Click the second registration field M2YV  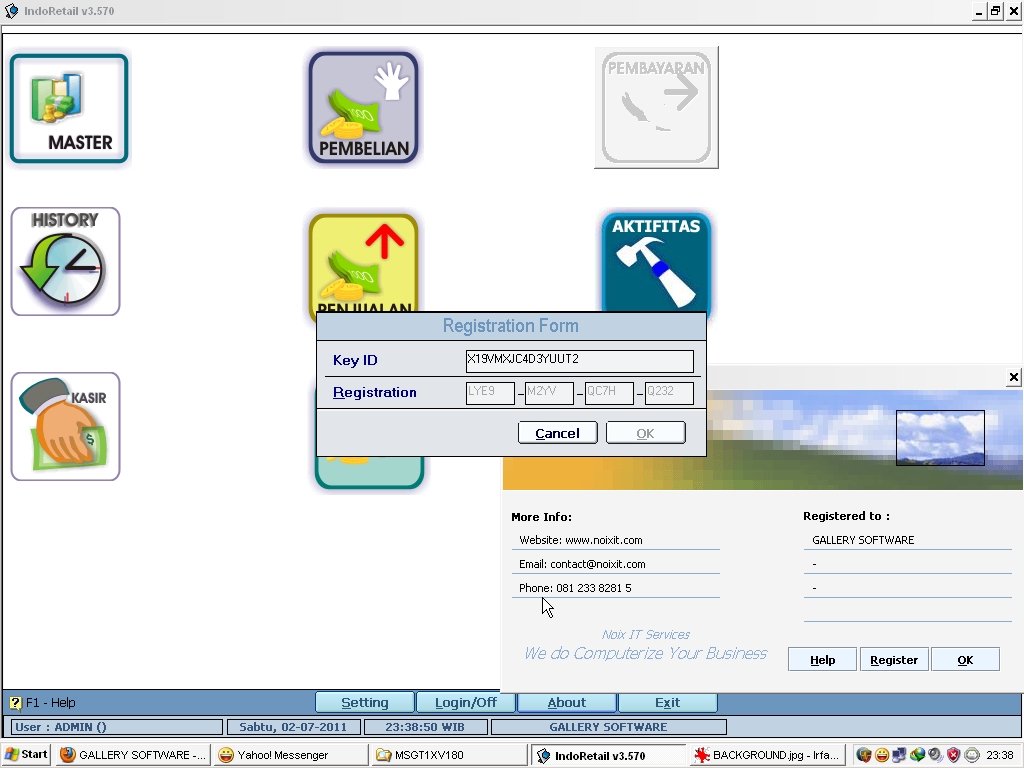point(549,393)
